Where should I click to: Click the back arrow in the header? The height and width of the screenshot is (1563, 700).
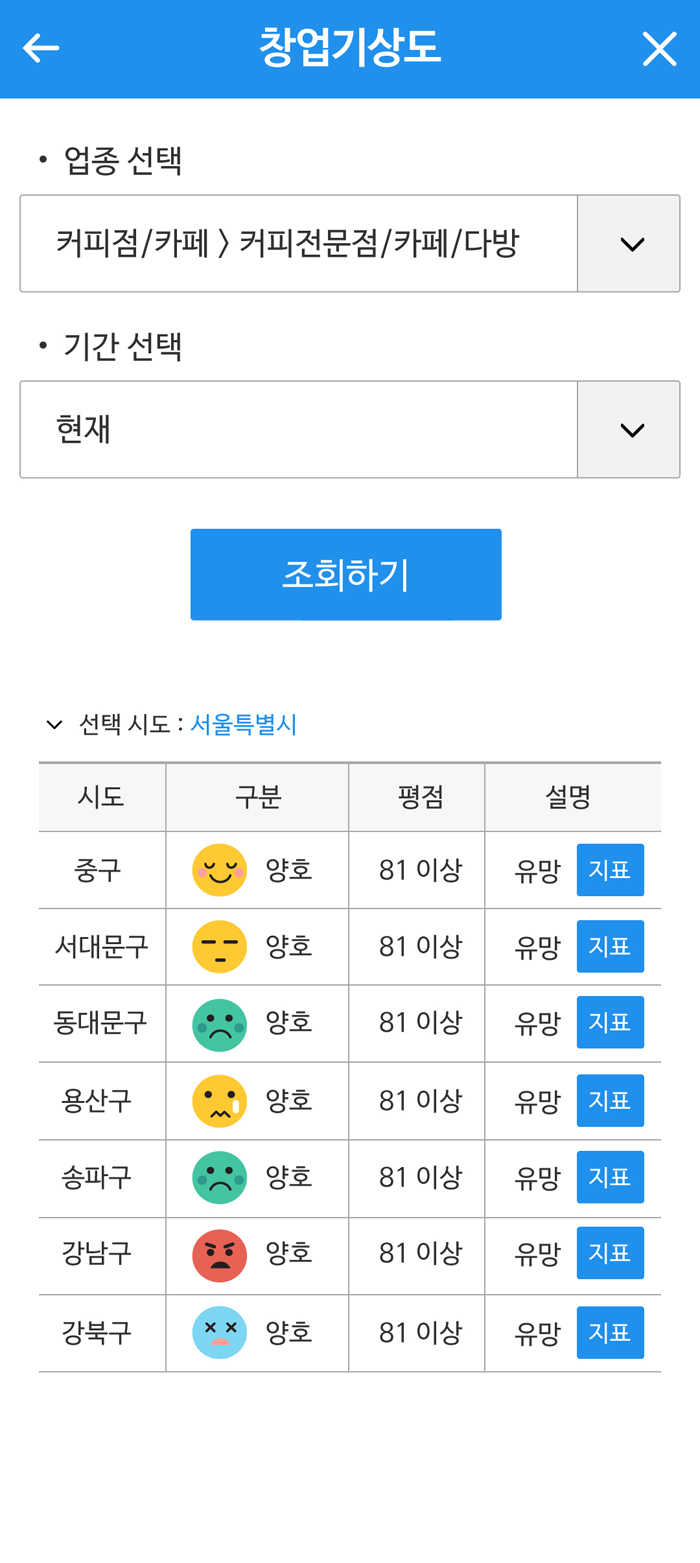pyautogui.click(x=40, y=47)
